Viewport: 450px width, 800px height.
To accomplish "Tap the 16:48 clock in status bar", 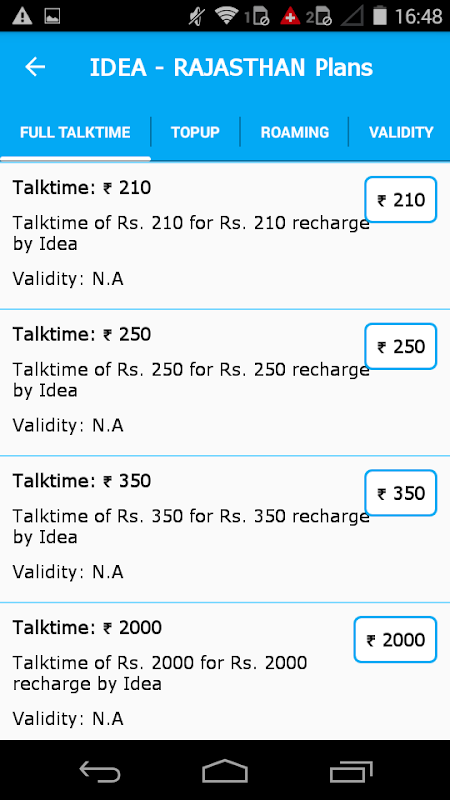I will (x=418, y=16).
